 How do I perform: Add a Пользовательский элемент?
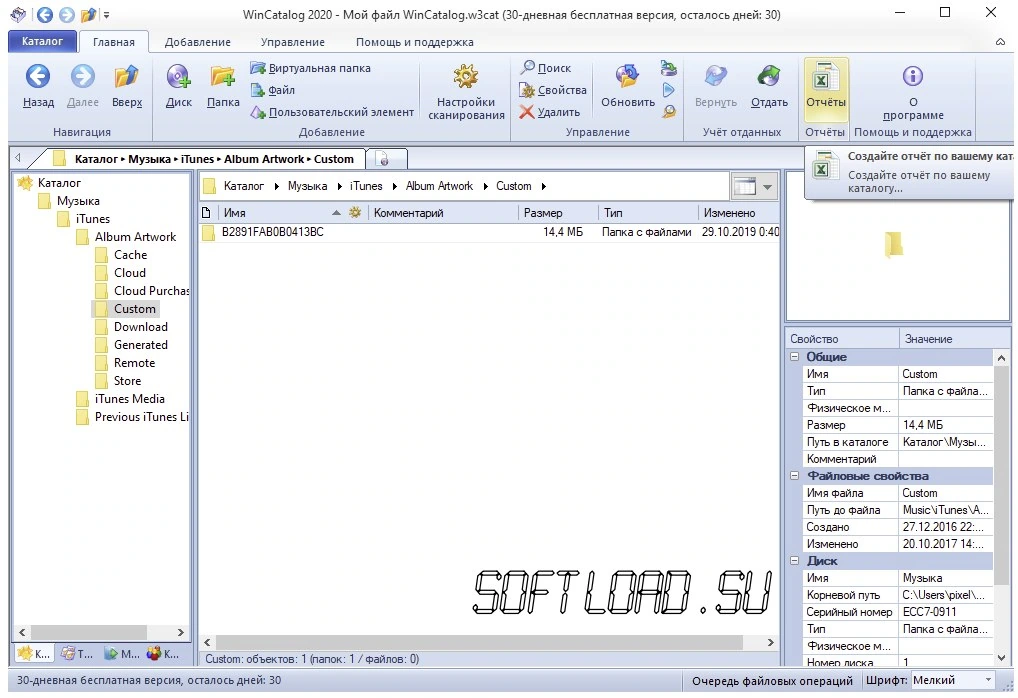click(x=332, y=112)
